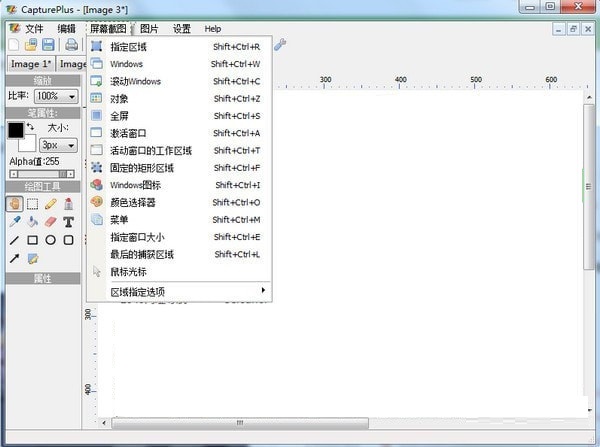This screenshot has height=447, width=600.
Task: Toggle 鼠标光标 capture option
Action: click(179, 272)
